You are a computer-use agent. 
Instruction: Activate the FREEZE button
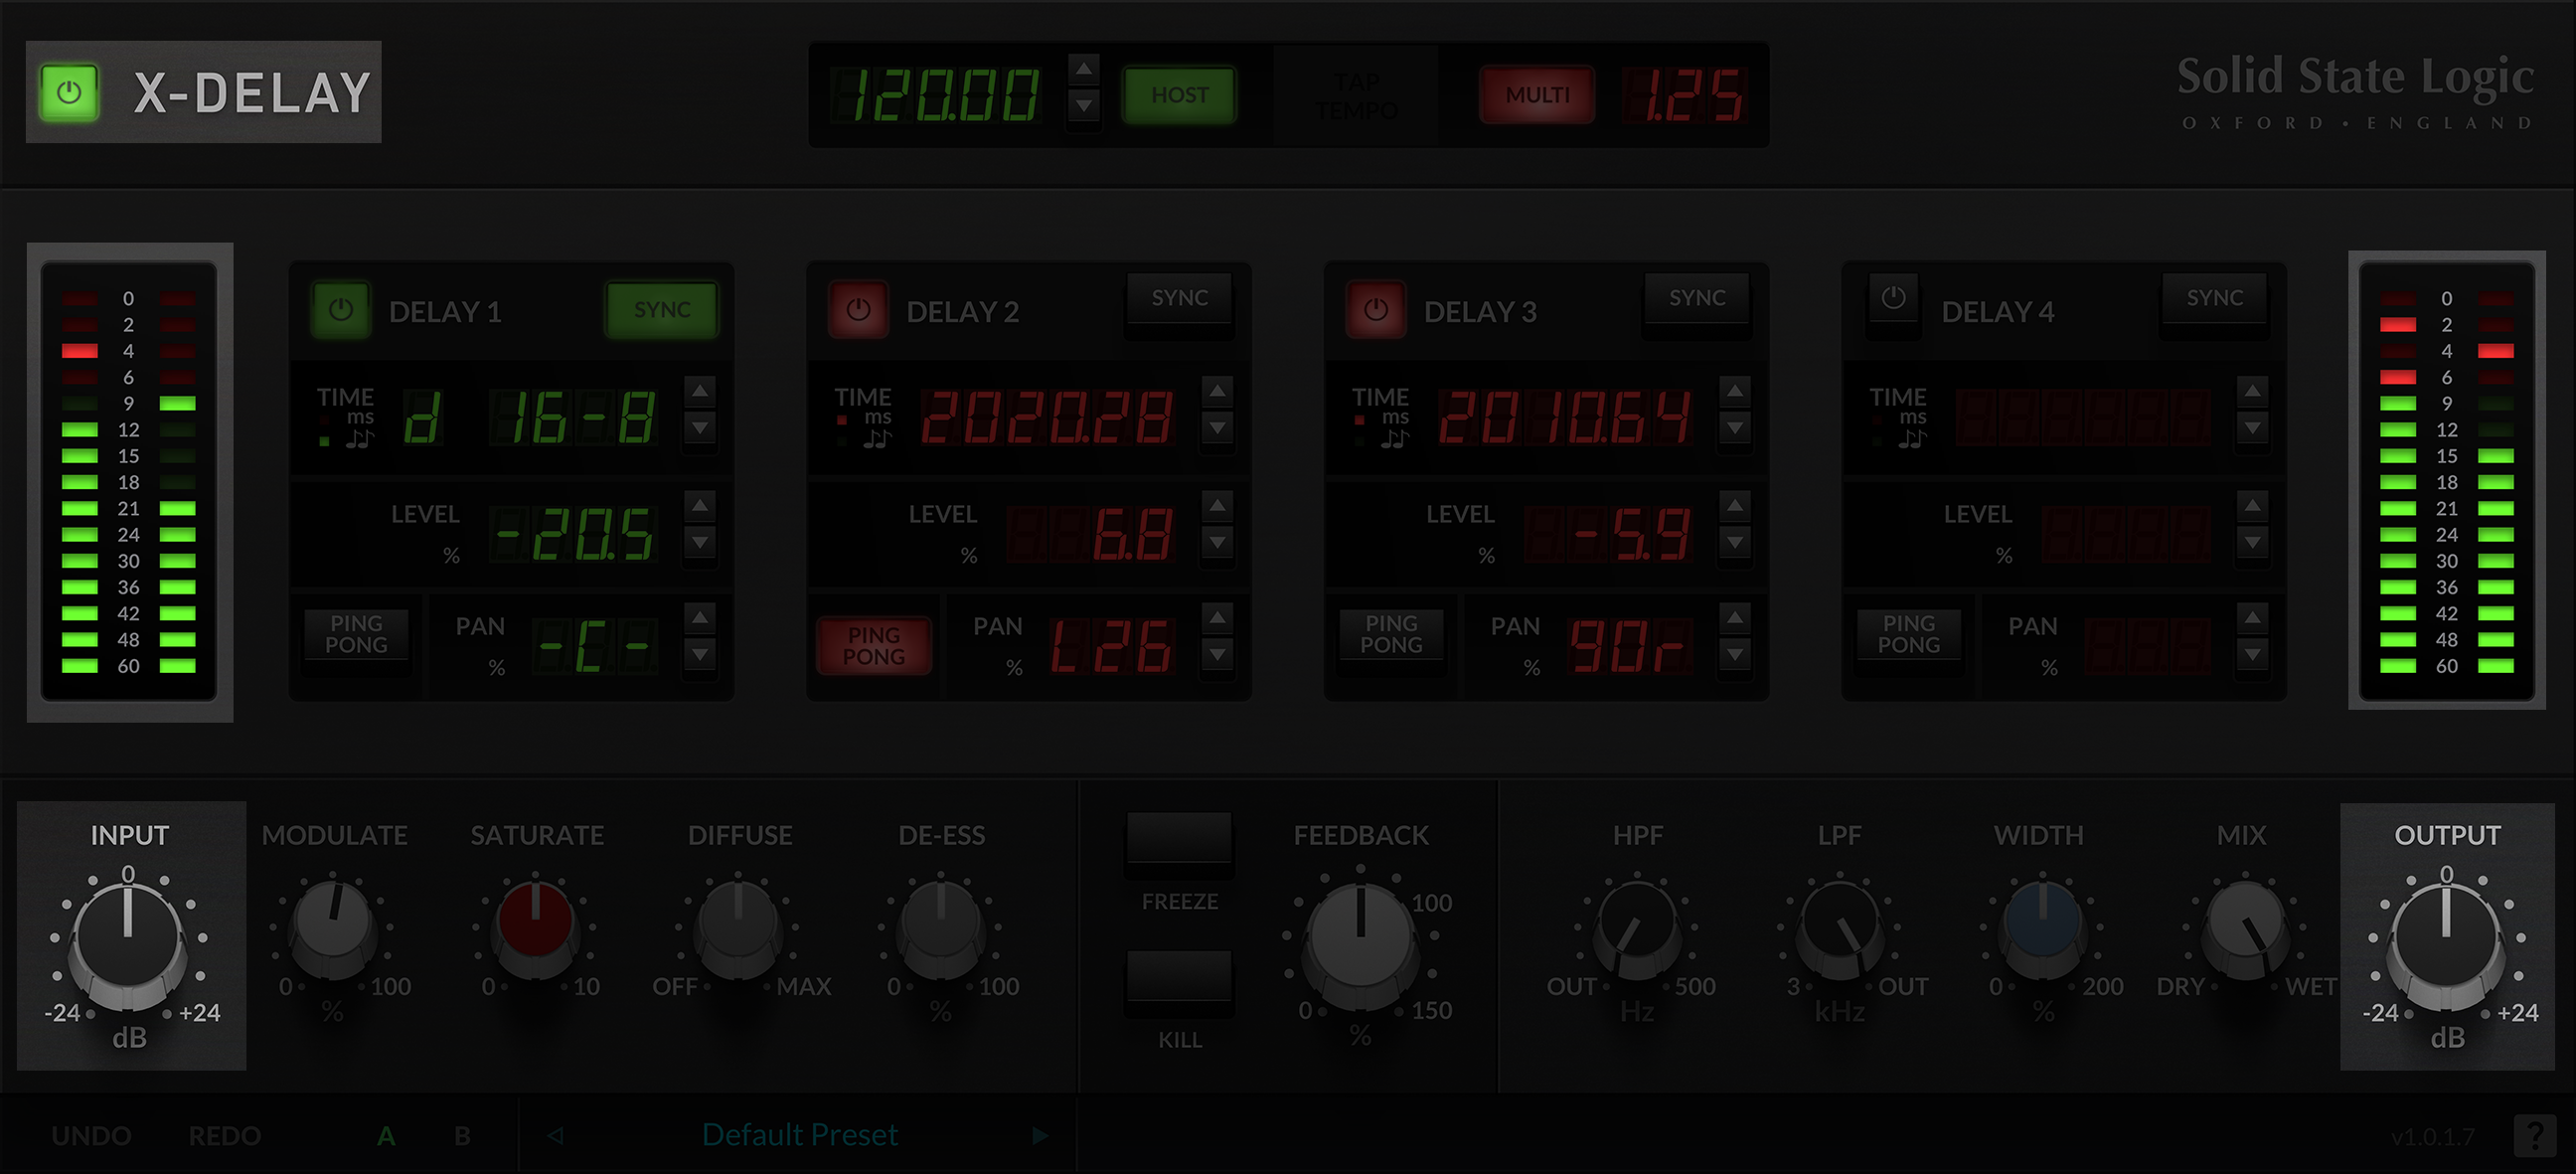(x=1180, y=838)
